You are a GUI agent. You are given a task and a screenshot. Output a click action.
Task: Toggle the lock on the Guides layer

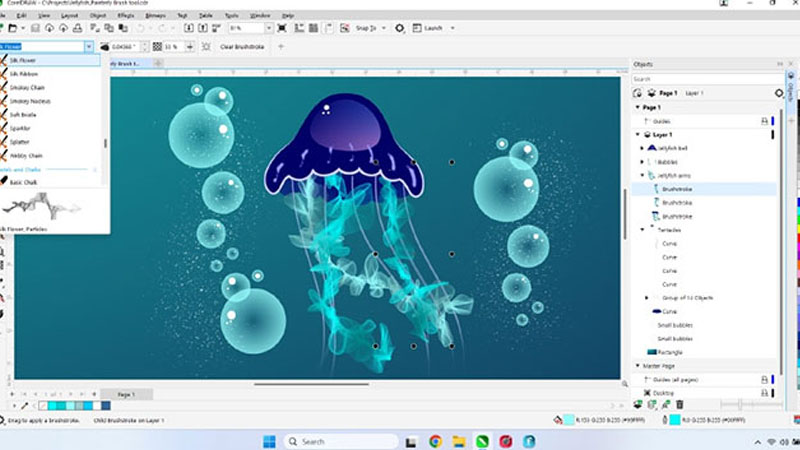click(765, 120)
